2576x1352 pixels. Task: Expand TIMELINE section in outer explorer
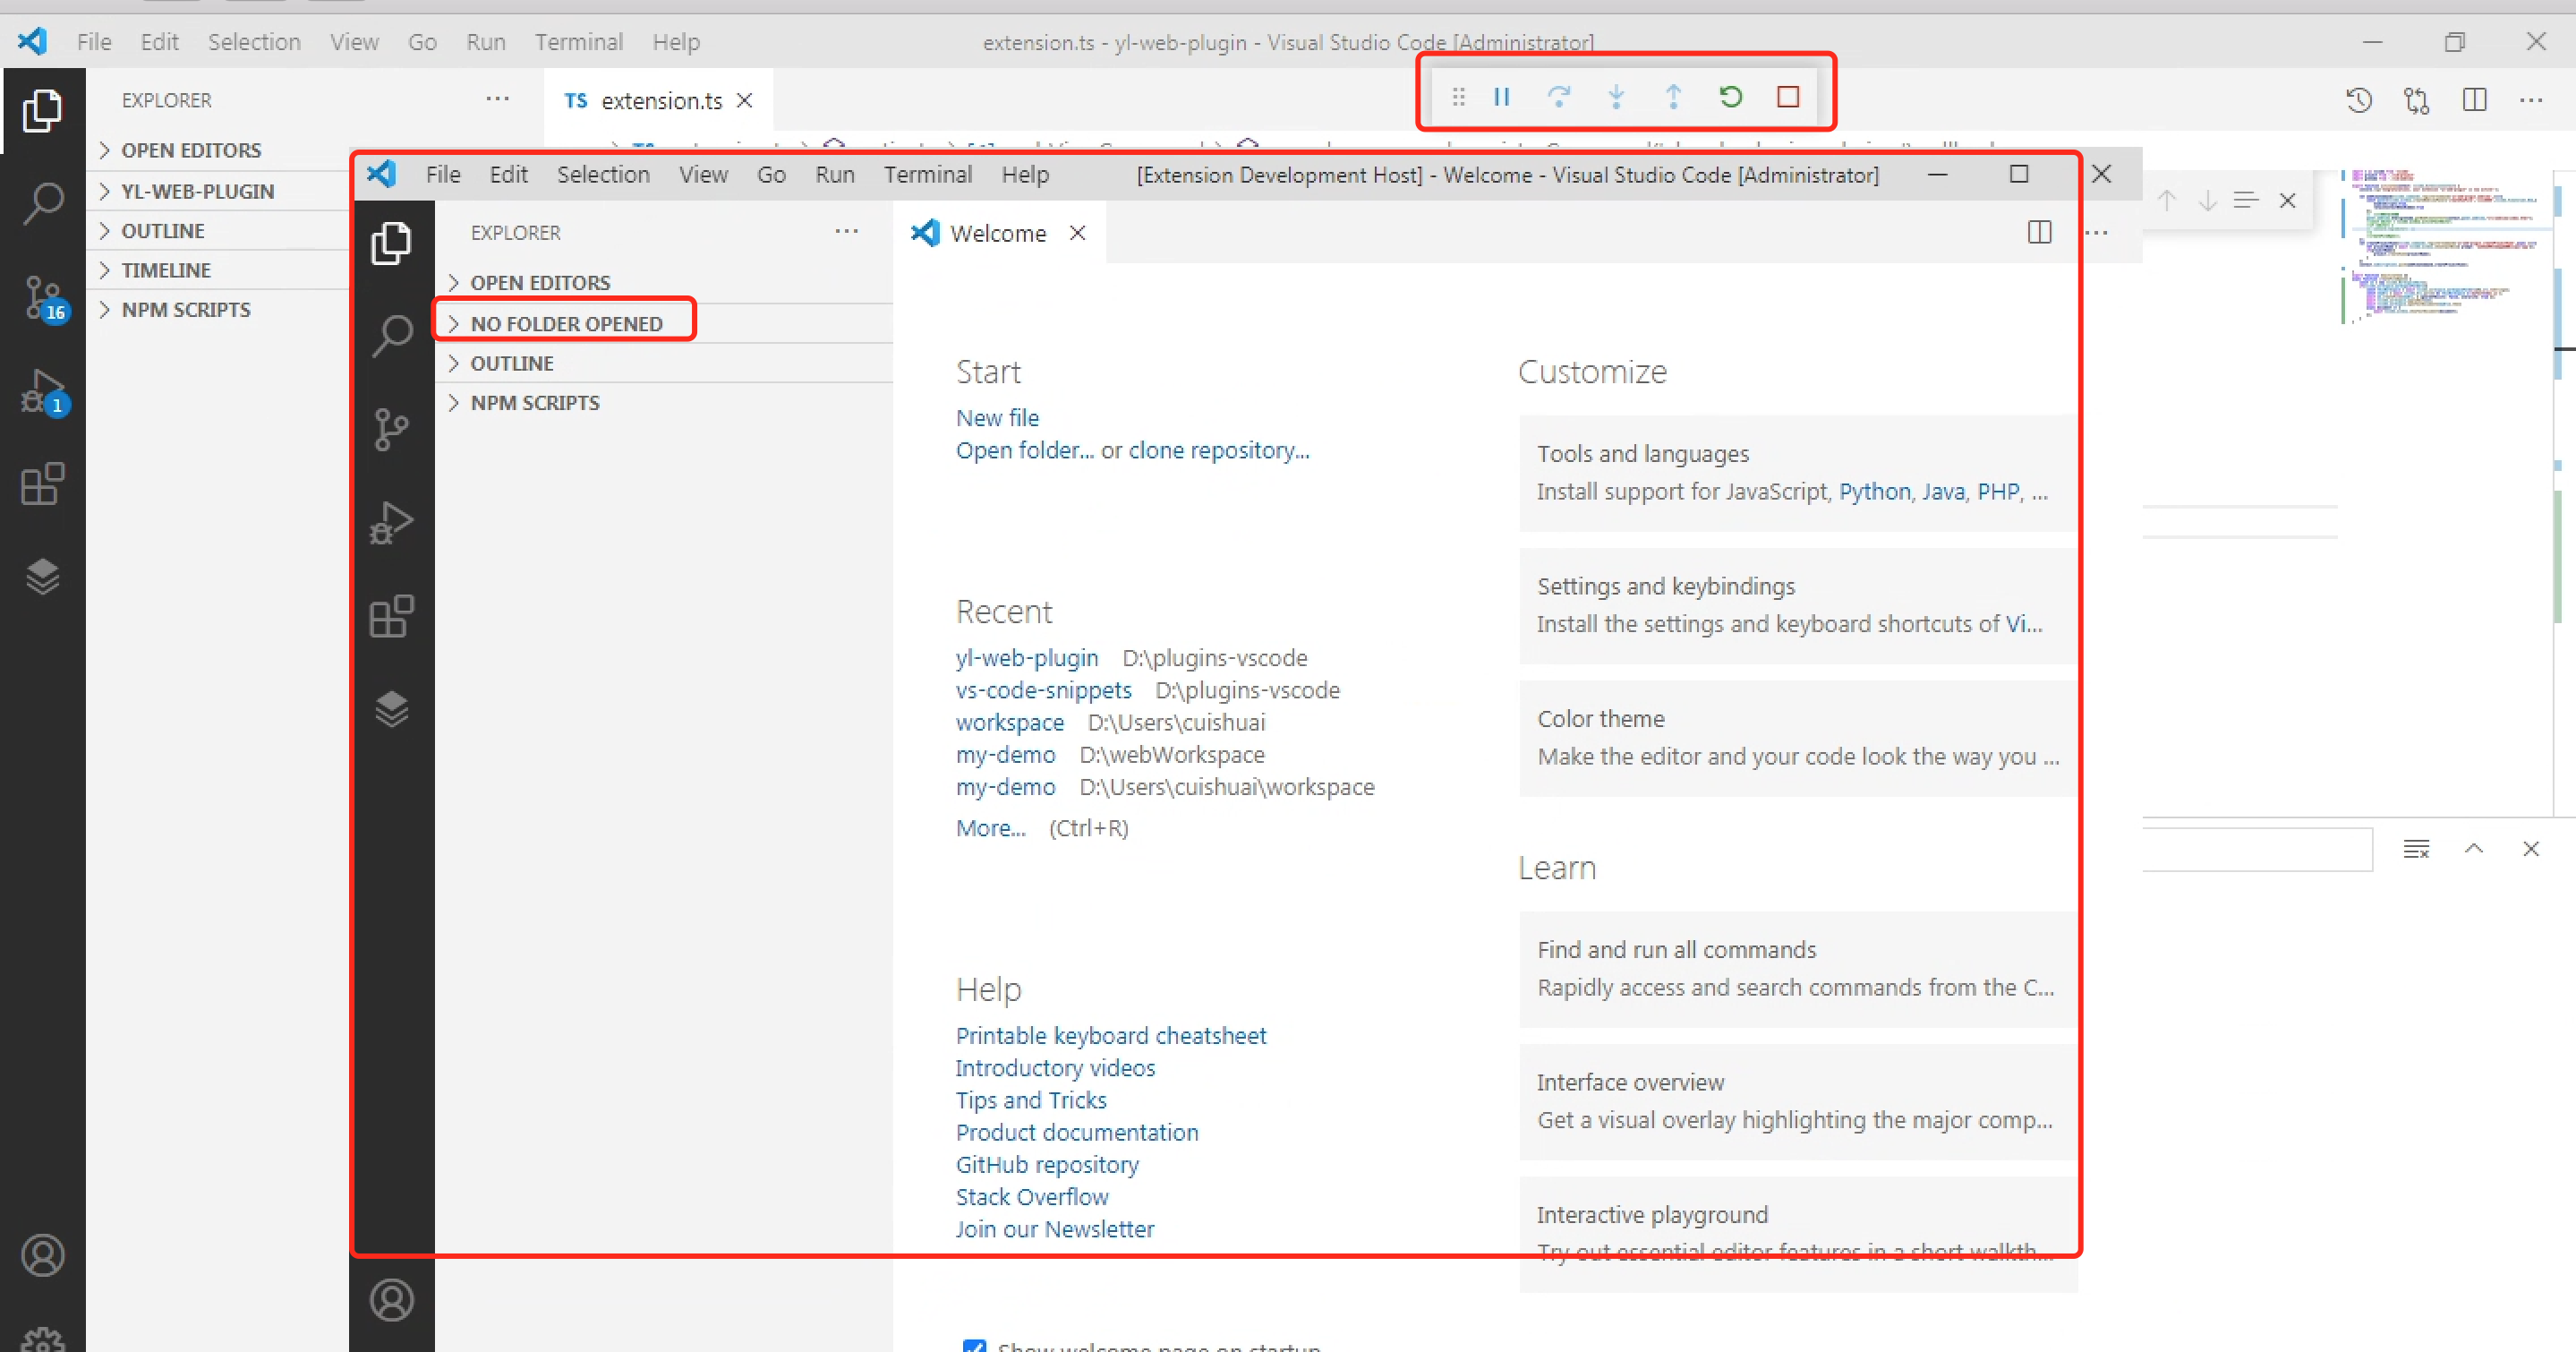165,270
